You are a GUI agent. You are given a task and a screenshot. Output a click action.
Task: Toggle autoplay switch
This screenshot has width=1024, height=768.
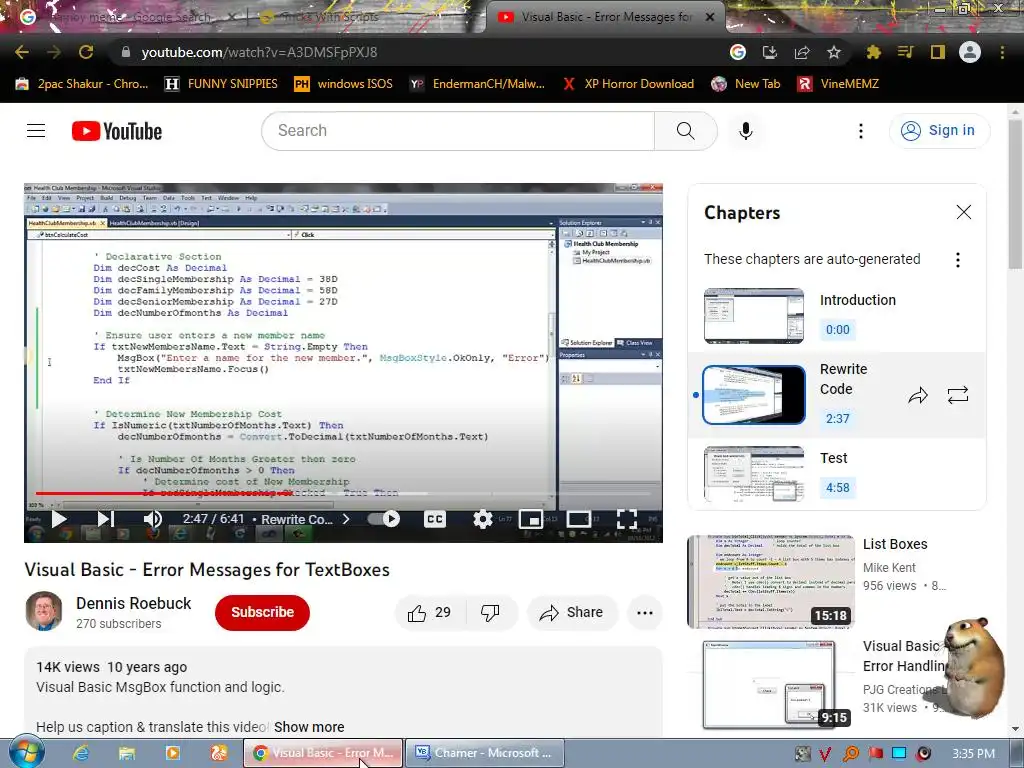coord(383,519)
